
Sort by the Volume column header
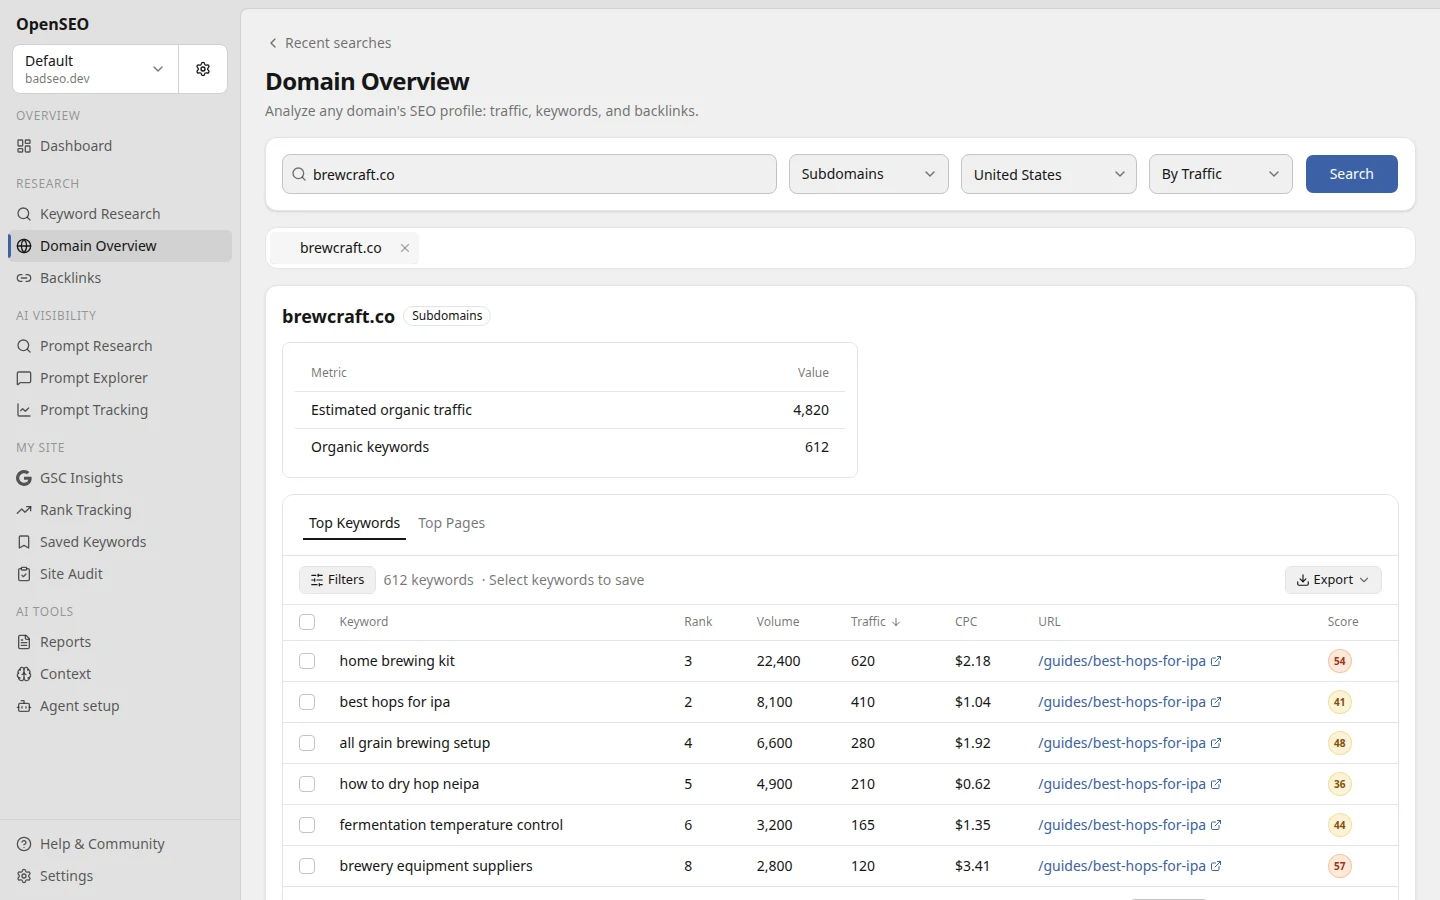[778, 622]
